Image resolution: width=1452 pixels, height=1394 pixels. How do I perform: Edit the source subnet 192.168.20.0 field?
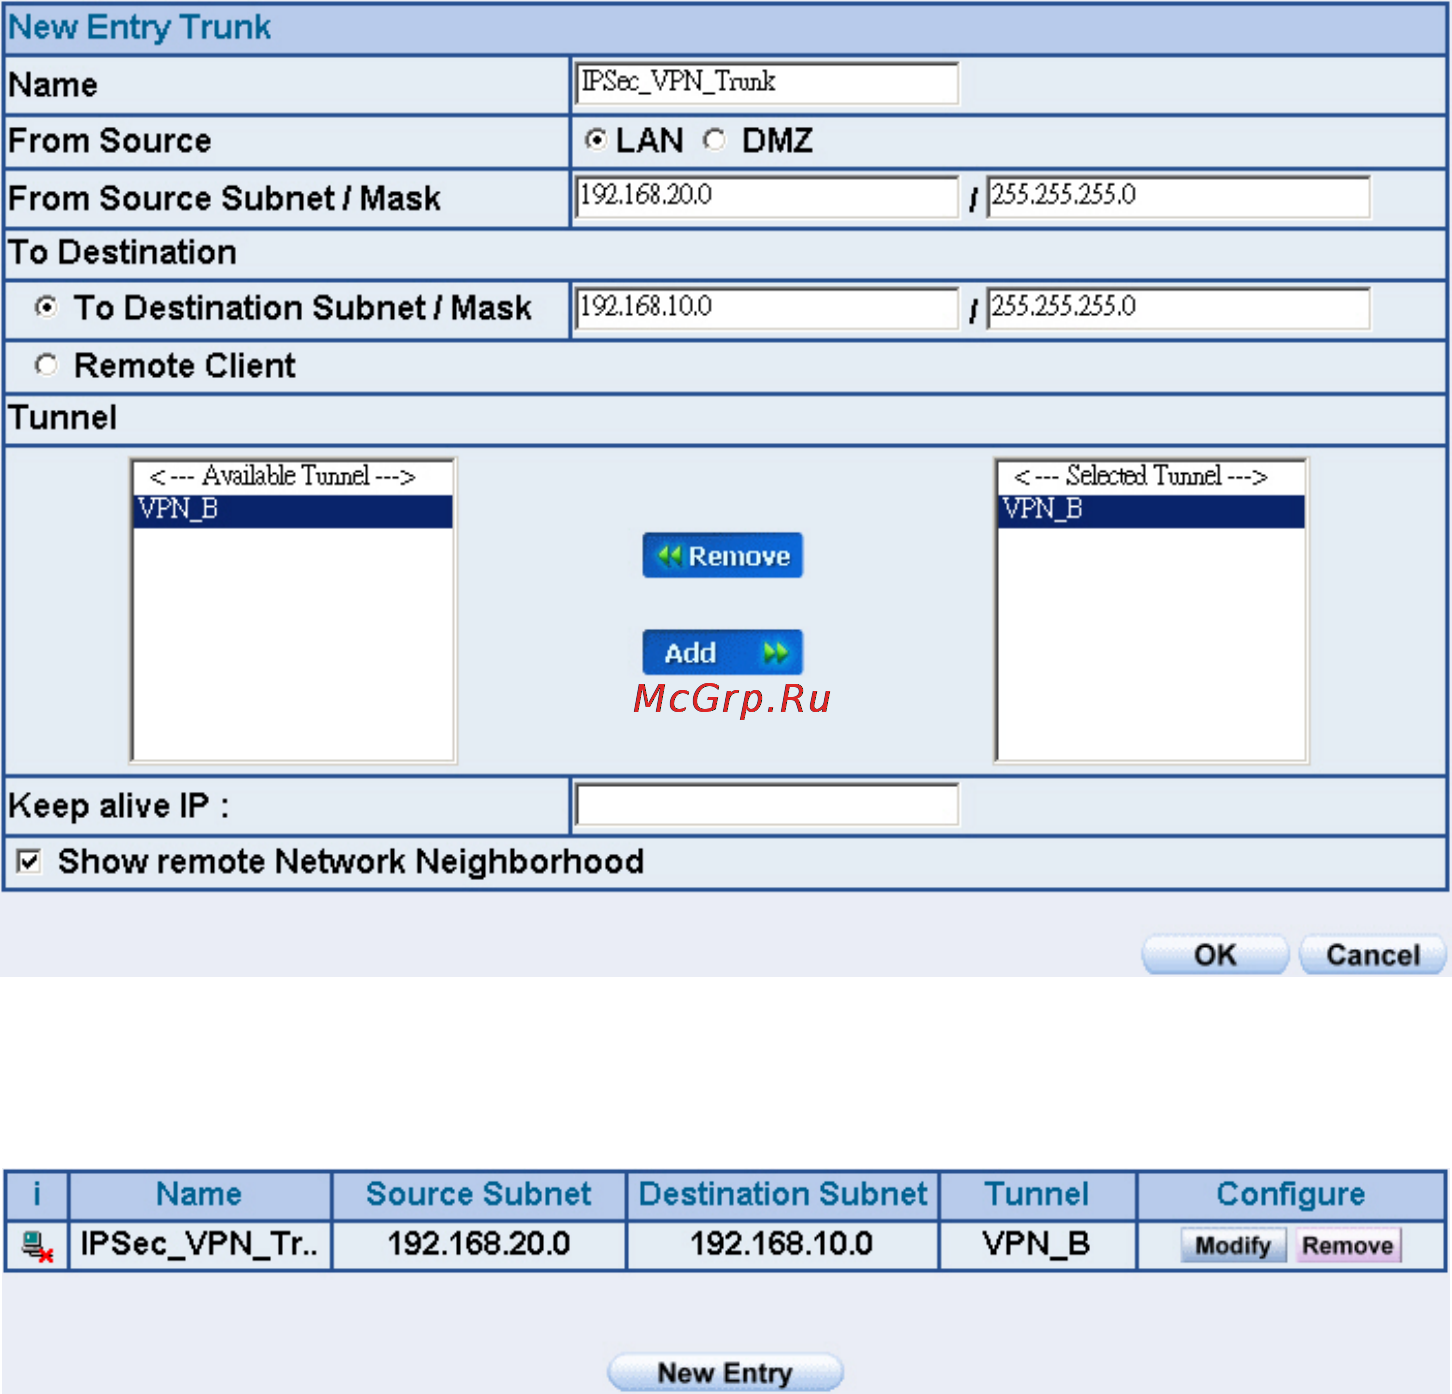point(767,196)
